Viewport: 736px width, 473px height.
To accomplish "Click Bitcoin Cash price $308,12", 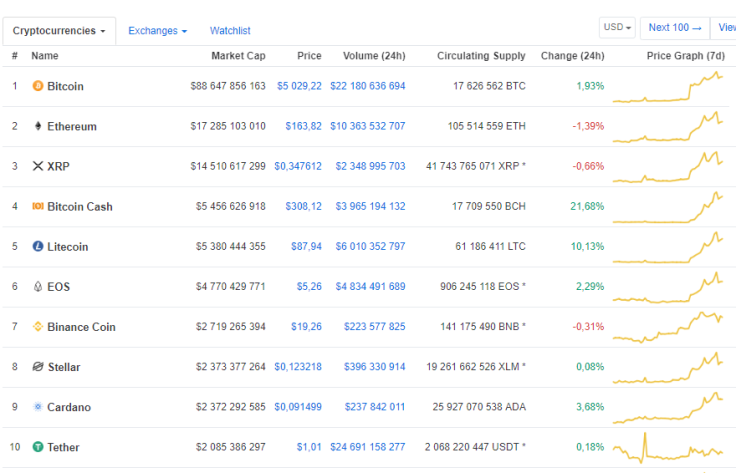I will click(x=303, y=206).
